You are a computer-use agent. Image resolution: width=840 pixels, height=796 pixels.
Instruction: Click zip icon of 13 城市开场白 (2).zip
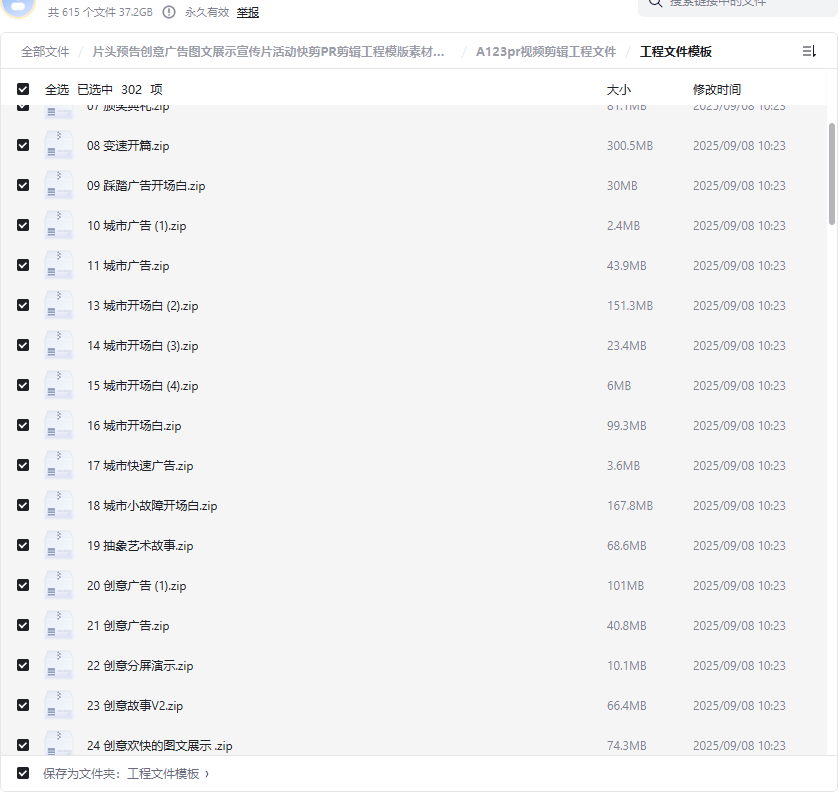tap(58, 305)
